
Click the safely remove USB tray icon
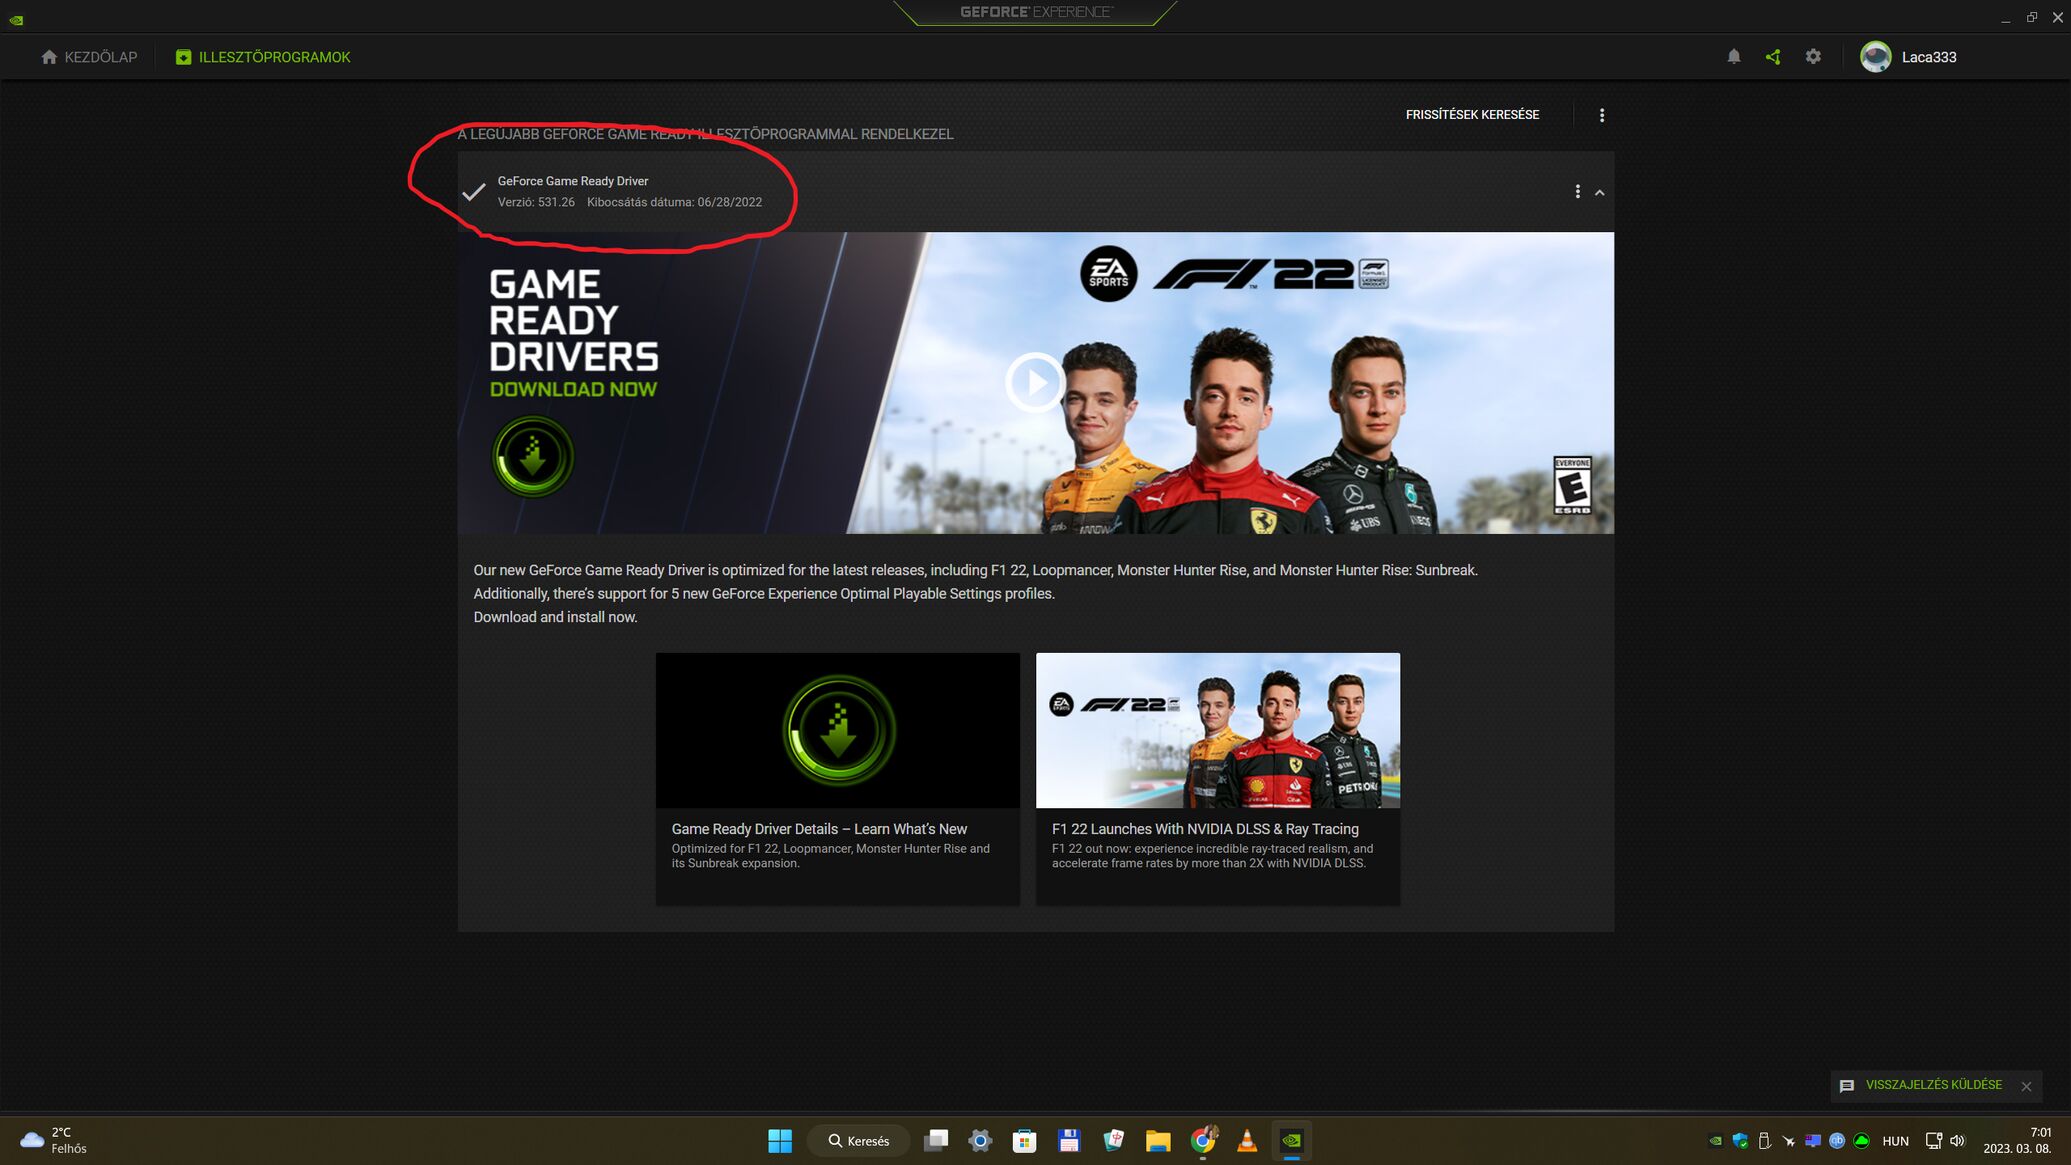(1764, 1141)
